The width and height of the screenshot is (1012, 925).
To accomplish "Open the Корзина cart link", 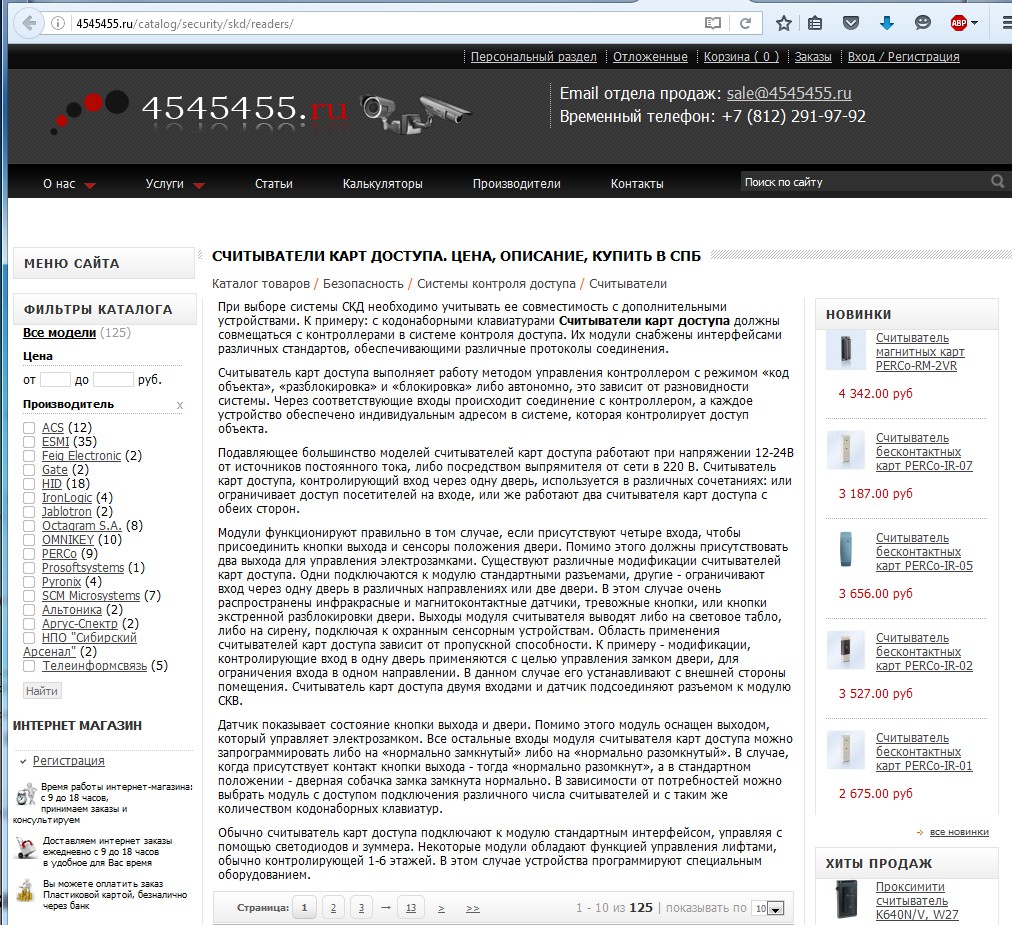I will tap(741, 57).
